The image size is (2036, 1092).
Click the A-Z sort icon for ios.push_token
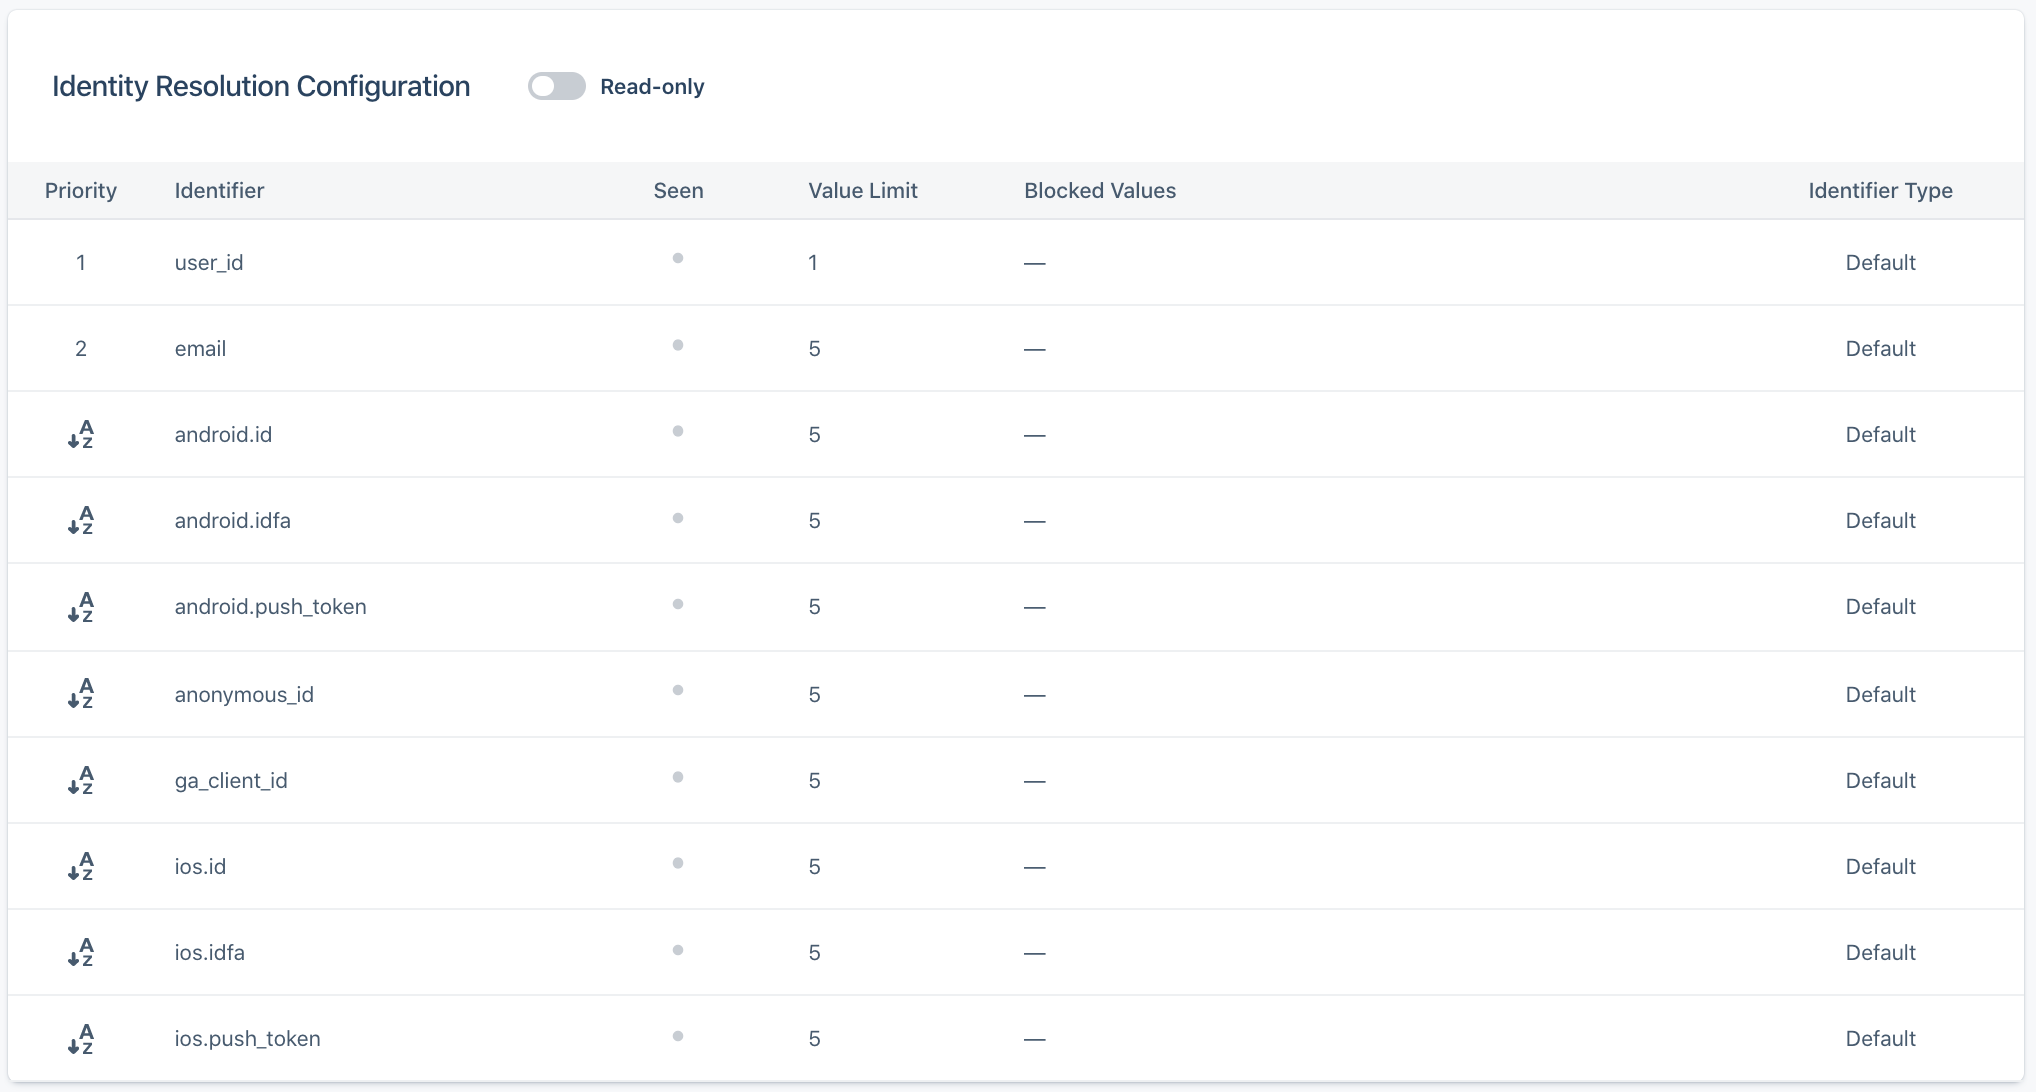click(81, 1038)
